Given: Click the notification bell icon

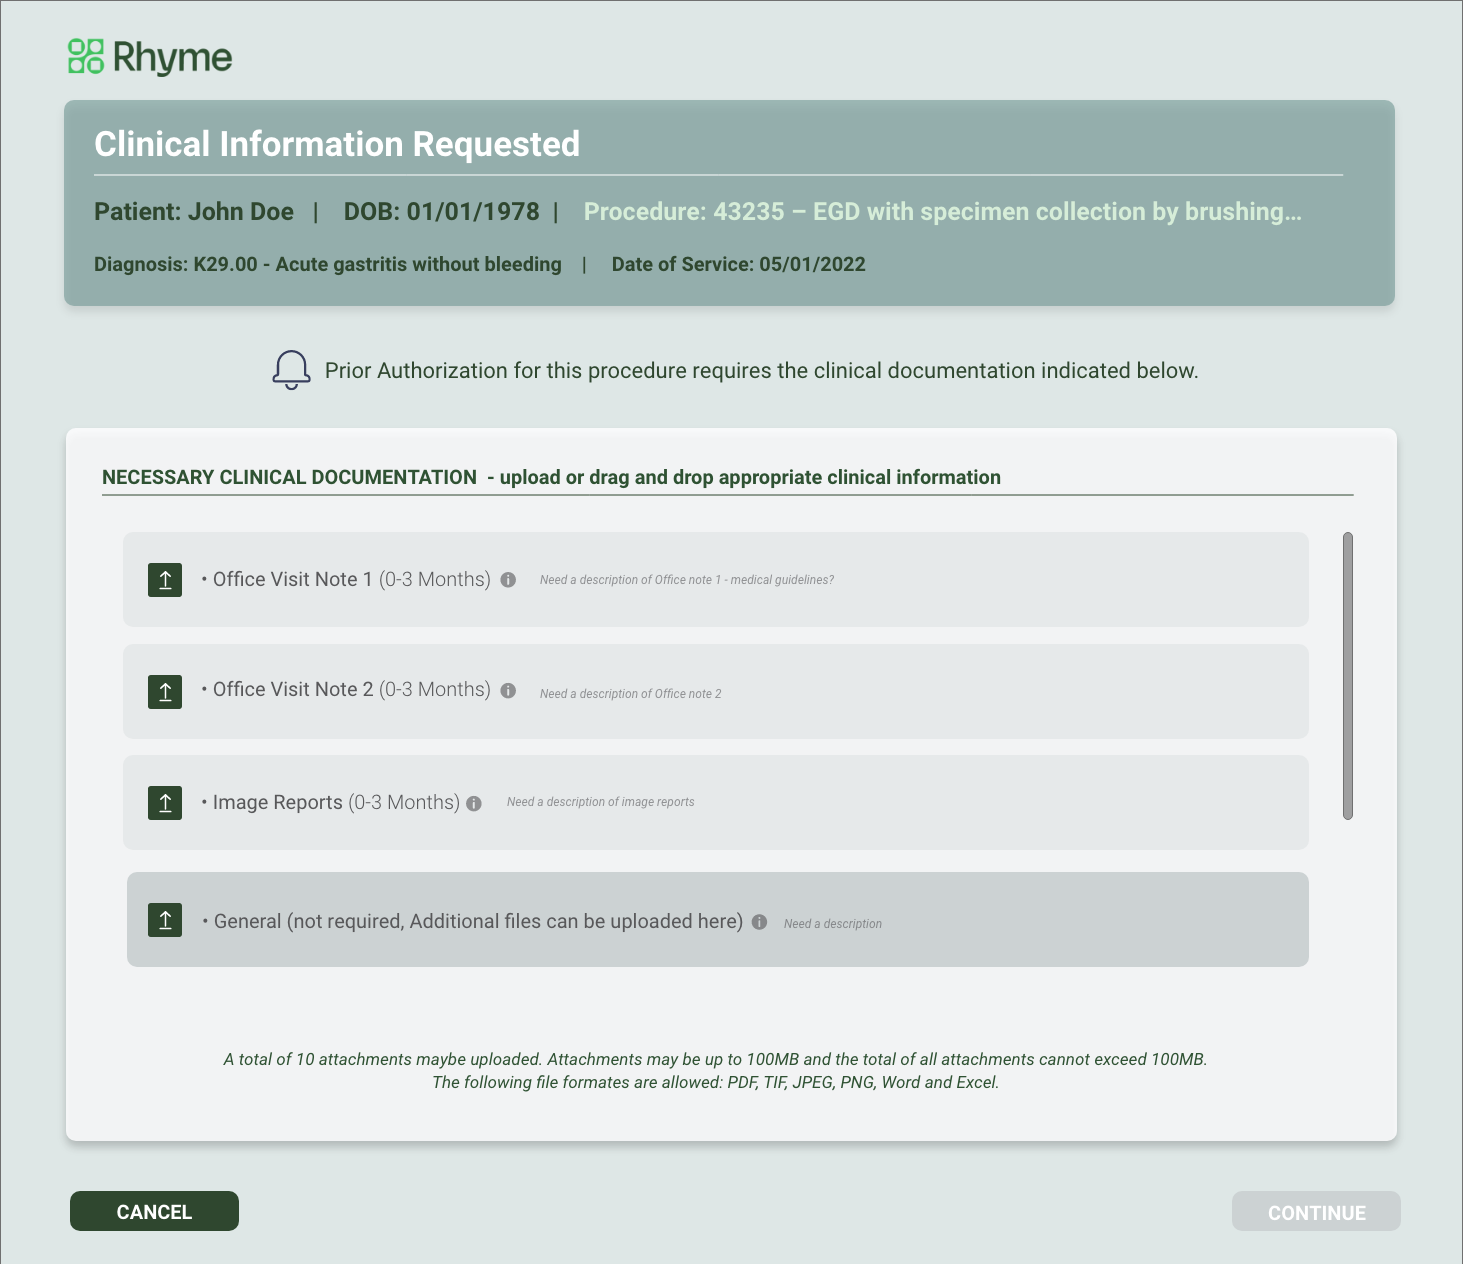Looking at the screenshot, I should pyautogui.click(x=291, y=370).
